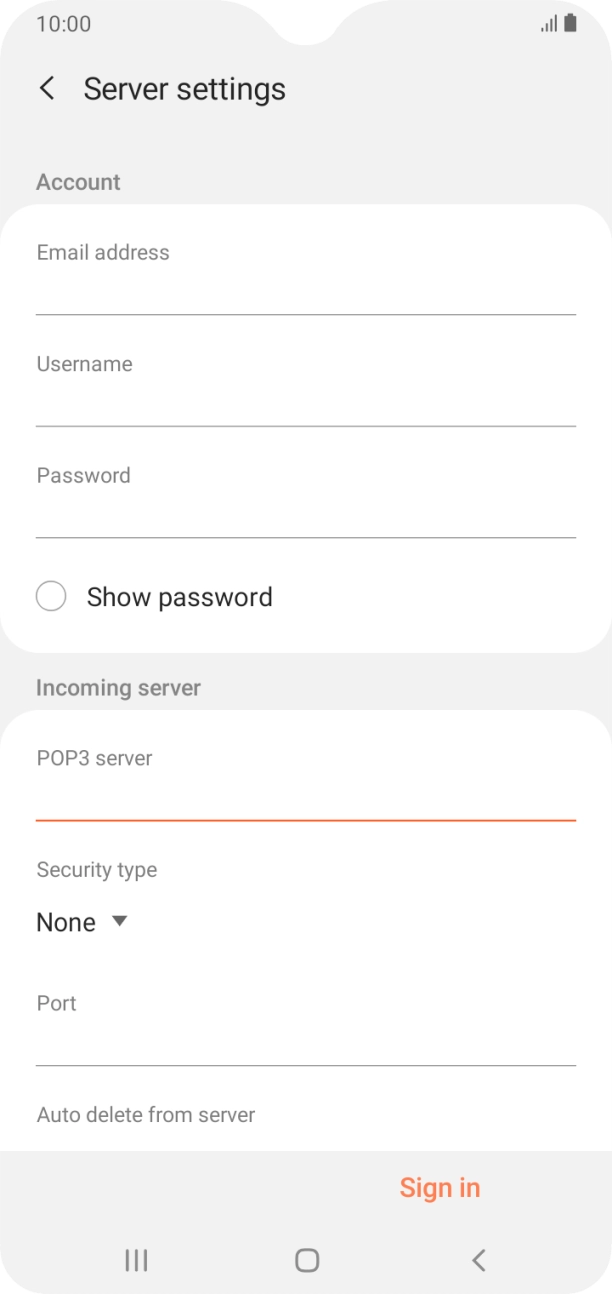Open Auto delete from server options

[x=145, y=1114]
